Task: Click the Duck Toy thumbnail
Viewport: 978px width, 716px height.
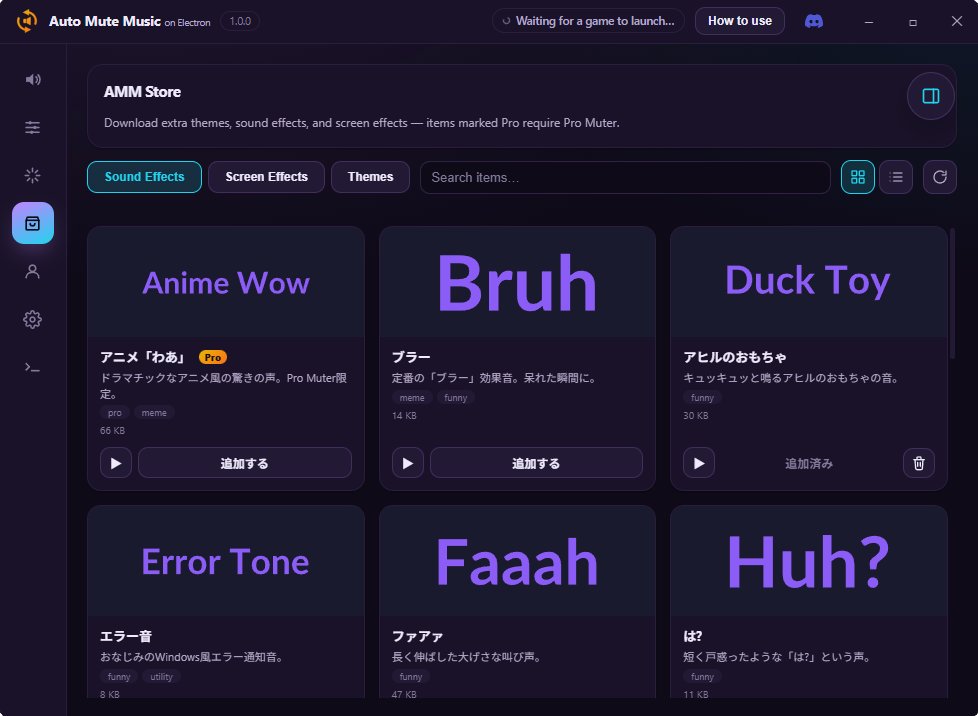Action: point(808,282)
